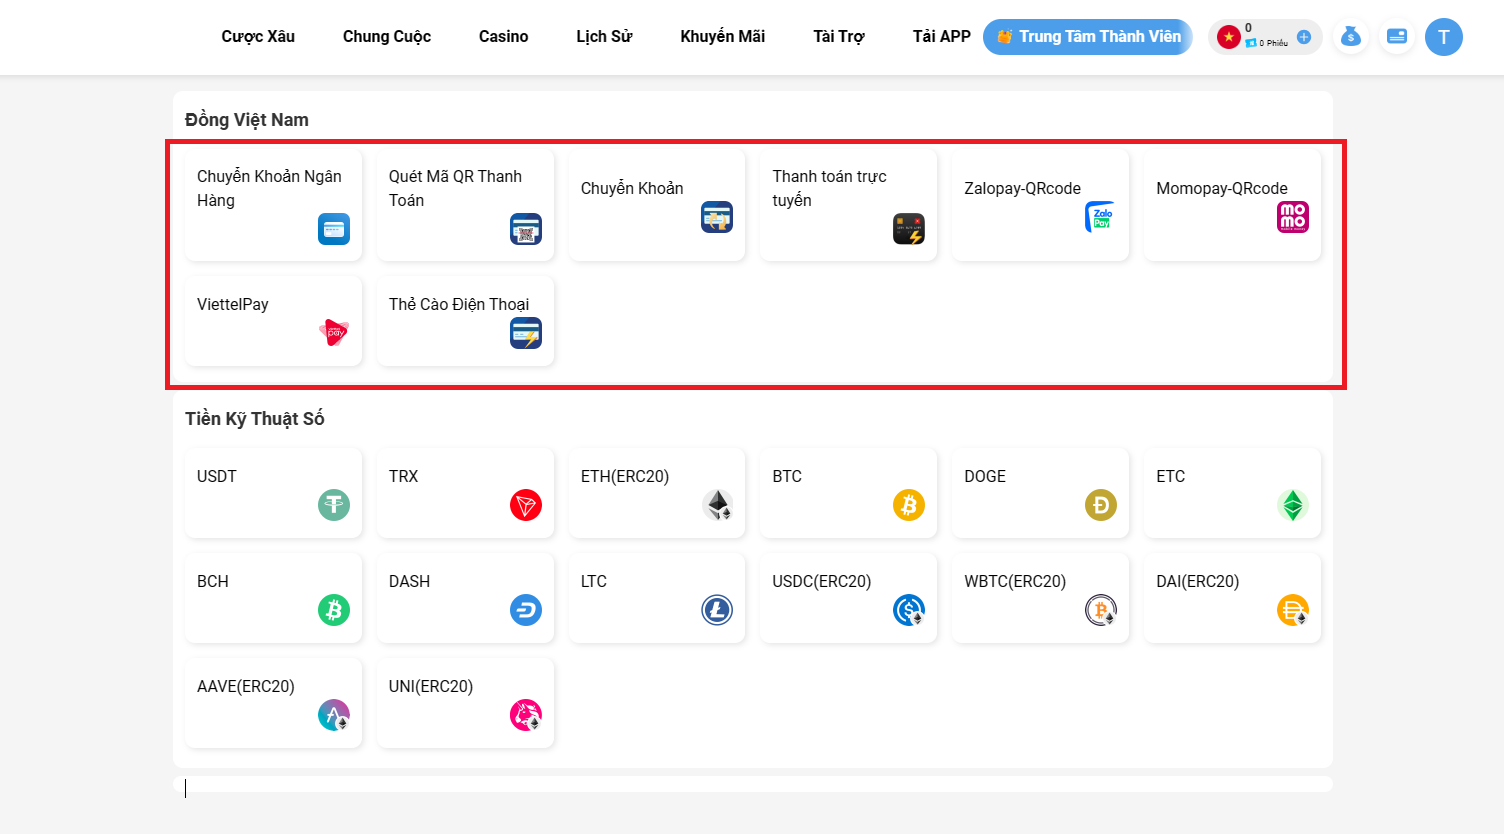
Task: Click the Tải APP link
Action: pos(941,37)
